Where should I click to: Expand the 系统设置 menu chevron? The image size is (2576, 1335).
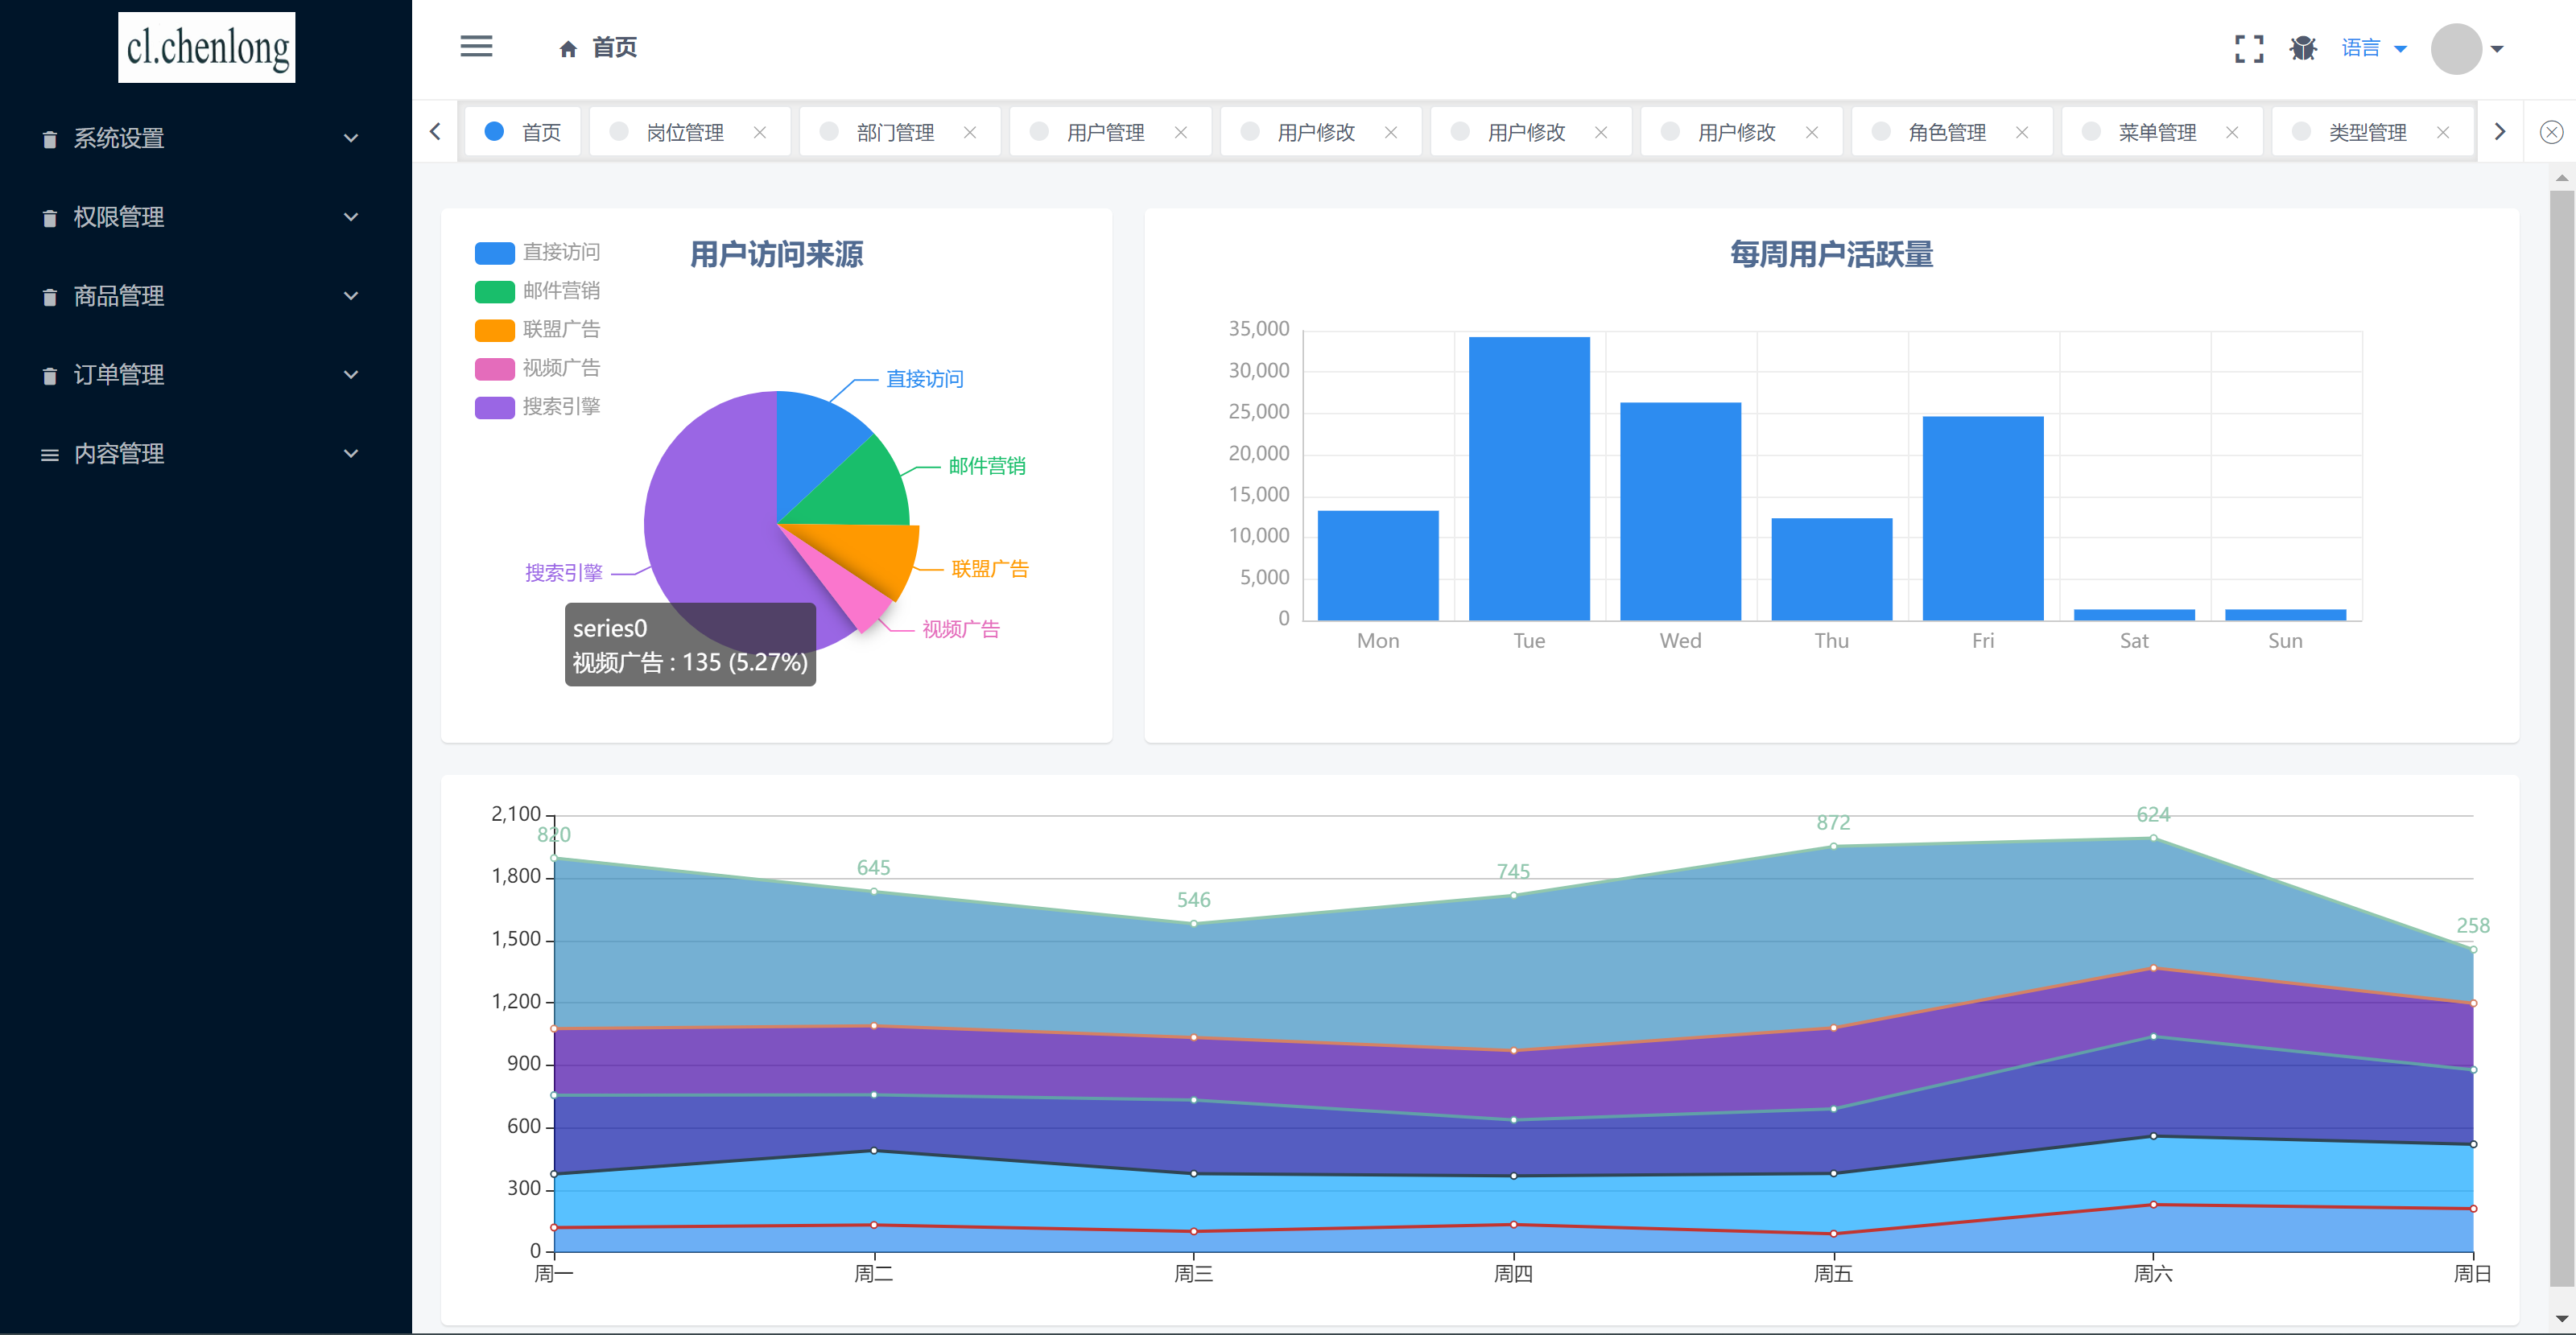coord(351,138)
